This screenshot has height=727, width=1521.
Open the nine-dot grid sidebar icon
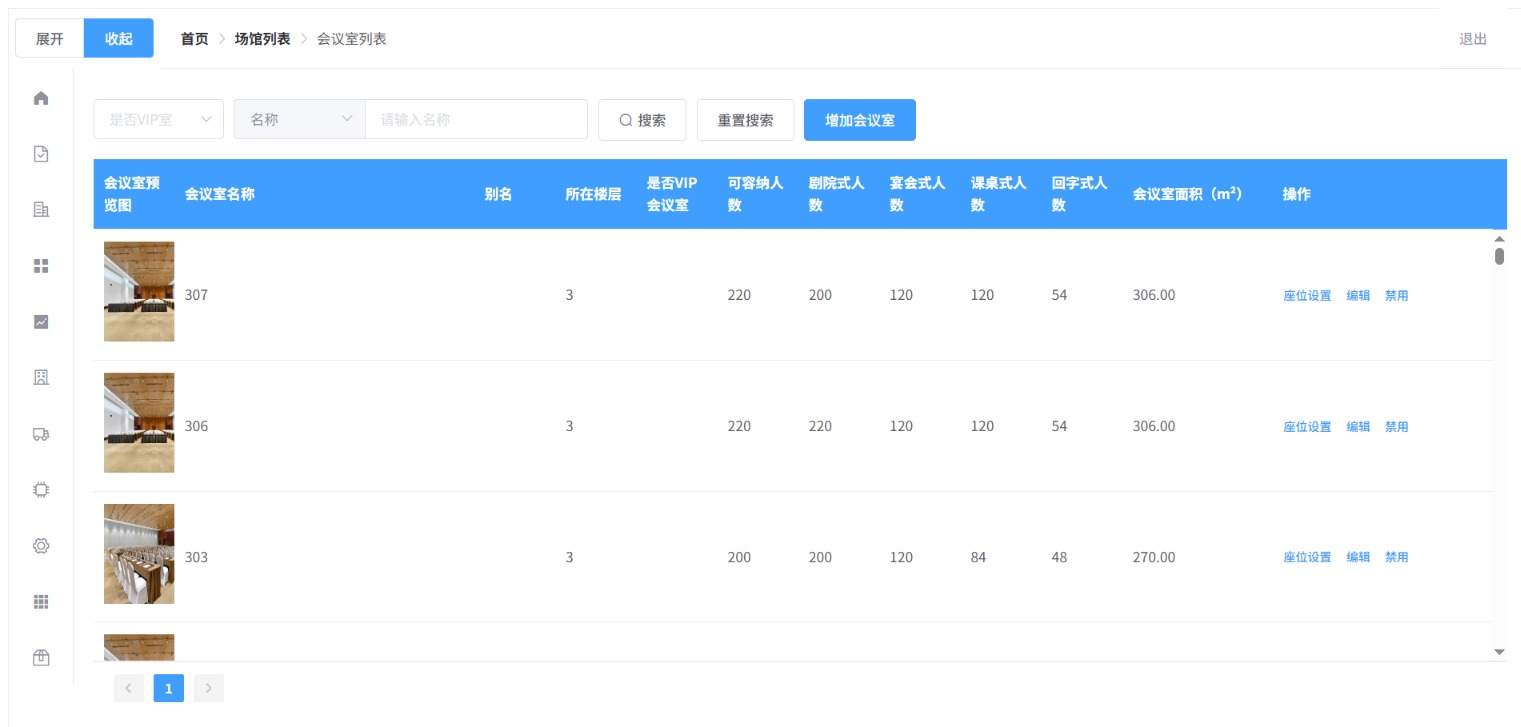point(41,602)
